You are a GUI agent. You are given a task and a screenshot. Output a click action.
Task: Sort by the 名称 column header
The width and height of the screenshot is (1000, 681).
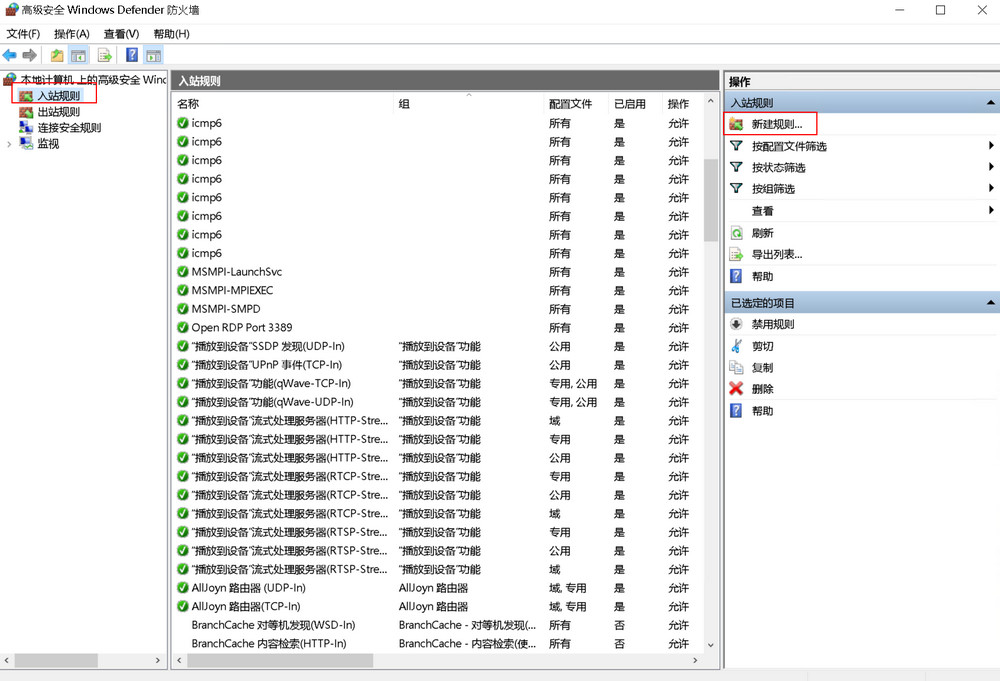[283, 103]
